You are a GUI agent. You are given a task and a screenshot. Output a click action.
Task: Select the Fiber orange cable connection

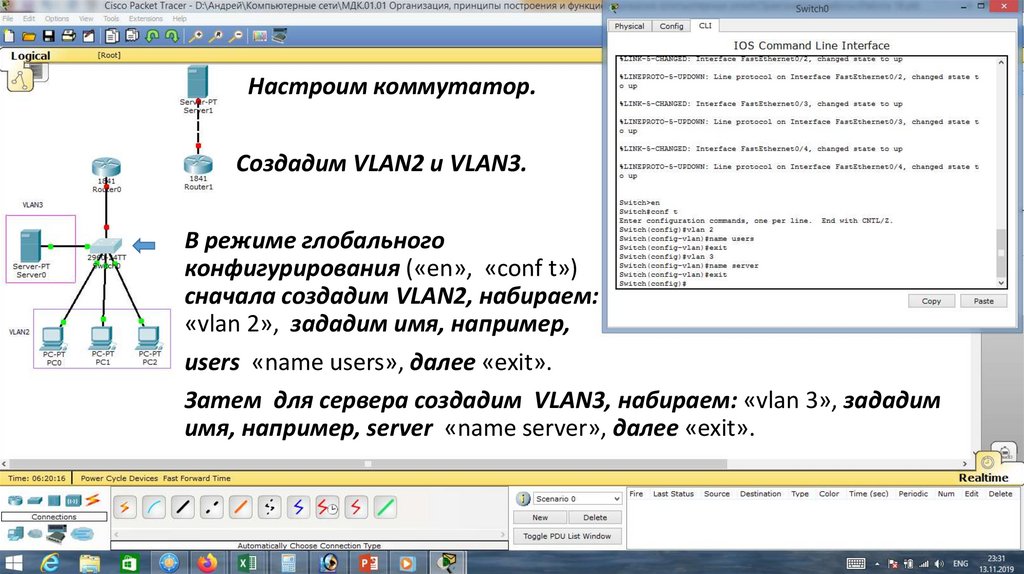pyautogui.click(x=241, y=507)
